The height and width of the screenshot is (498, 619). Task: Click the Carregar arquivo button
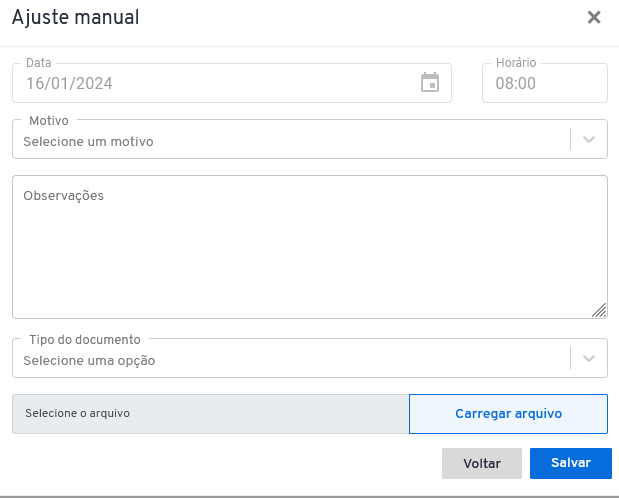coord(508,413)
